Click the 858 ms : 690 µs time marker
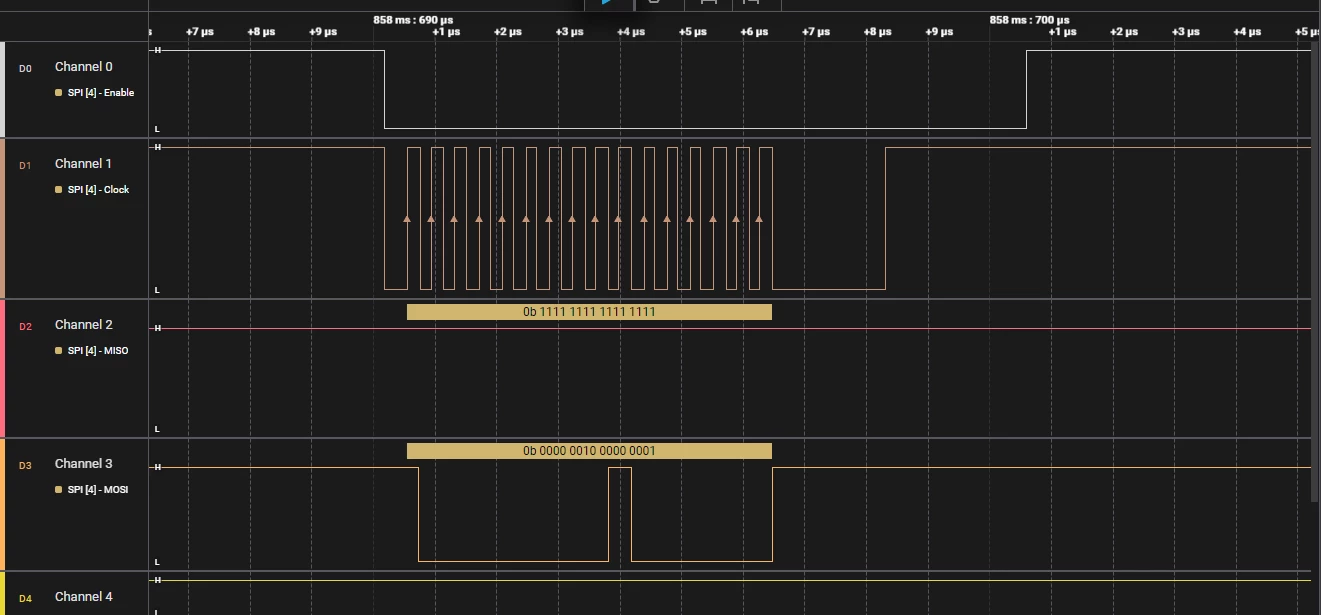Screen dimensions: 1321x615 413,20
